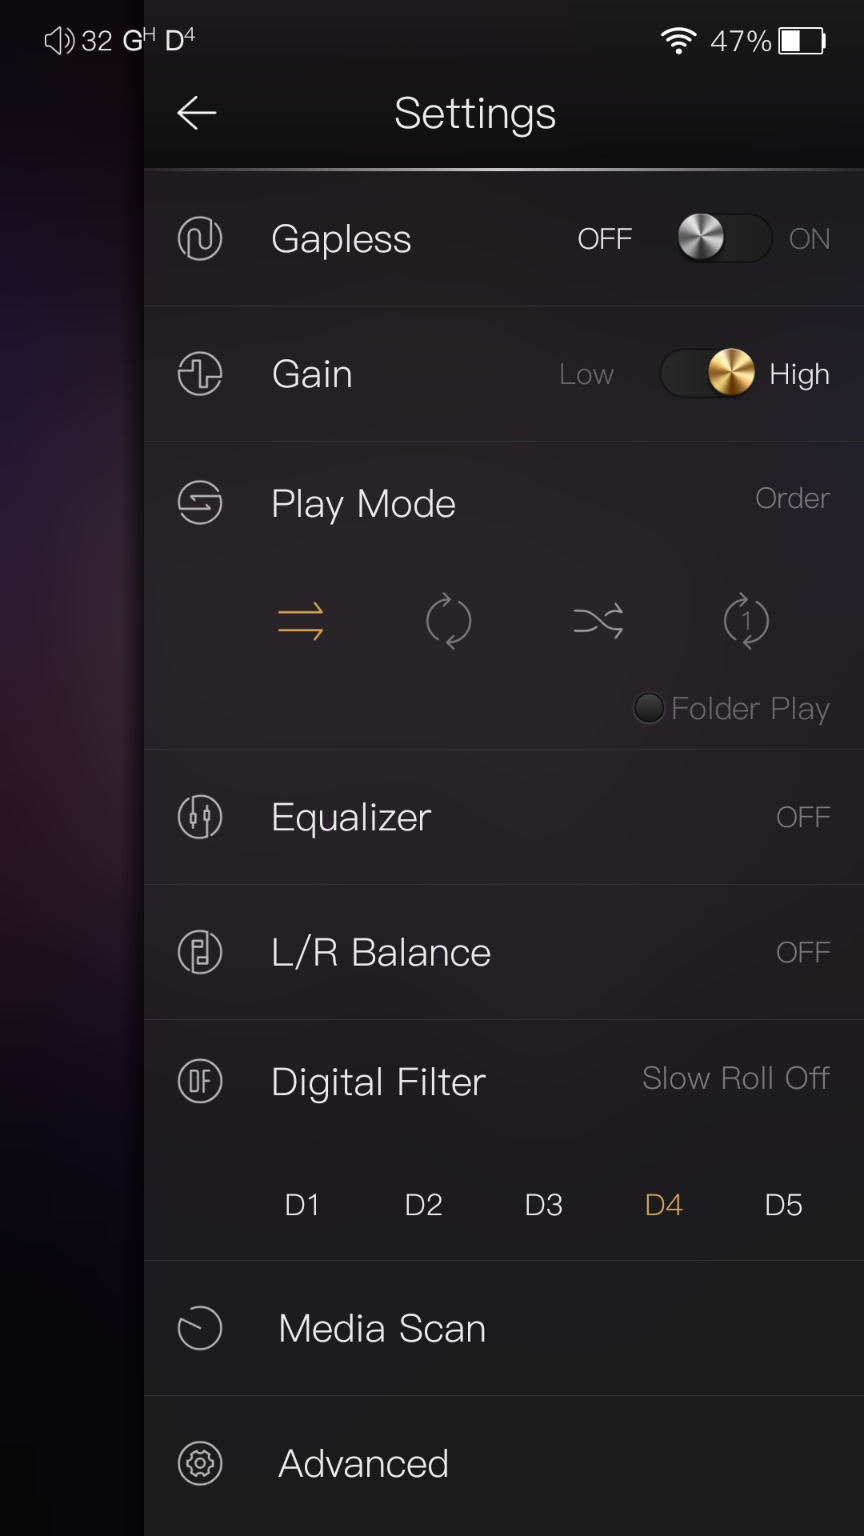Tap the back arrow in Settings header
864x1536 pixels.
[197, 113]
